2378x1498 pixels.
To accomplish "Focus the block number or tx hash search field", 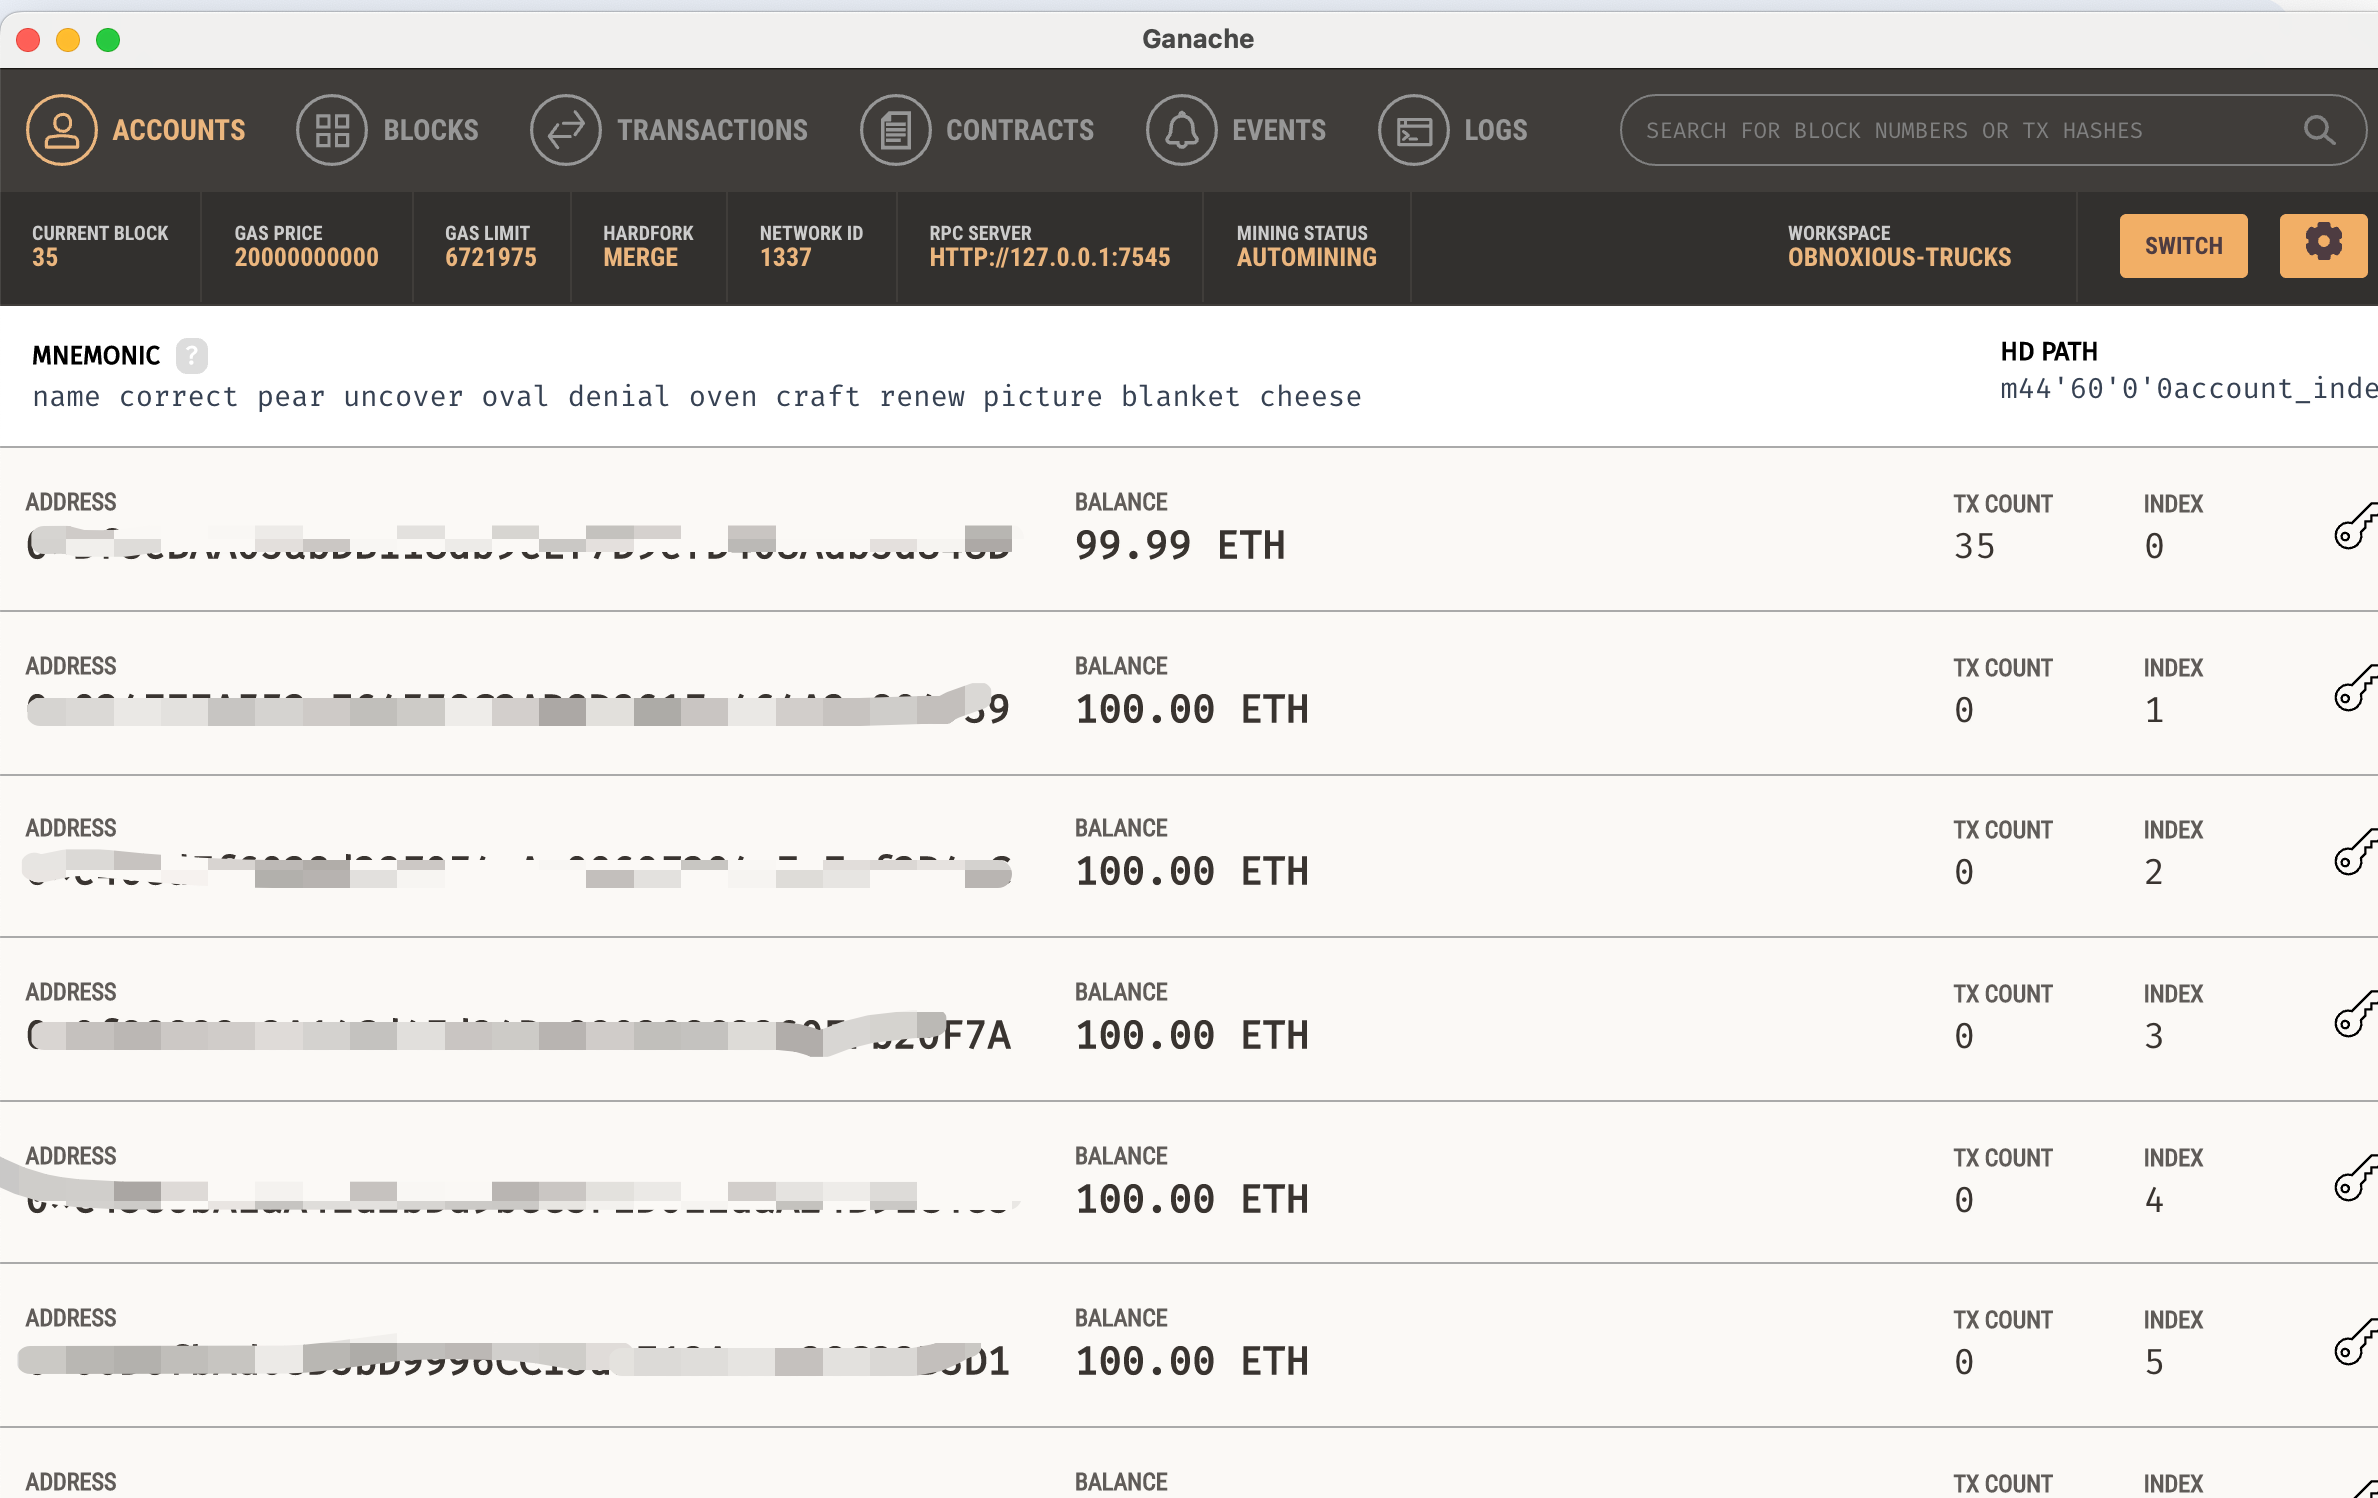I will 1993,130.
